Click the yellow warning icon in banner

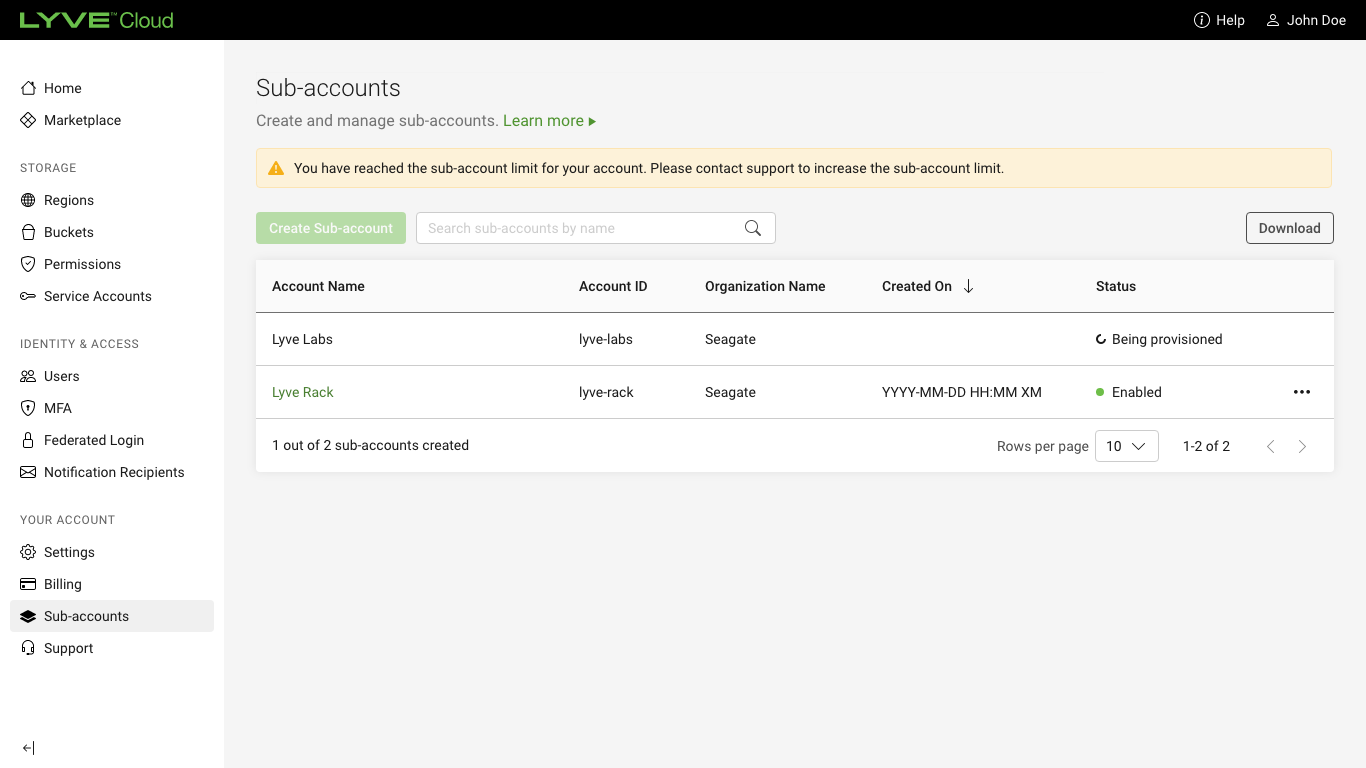pos(276,168)
